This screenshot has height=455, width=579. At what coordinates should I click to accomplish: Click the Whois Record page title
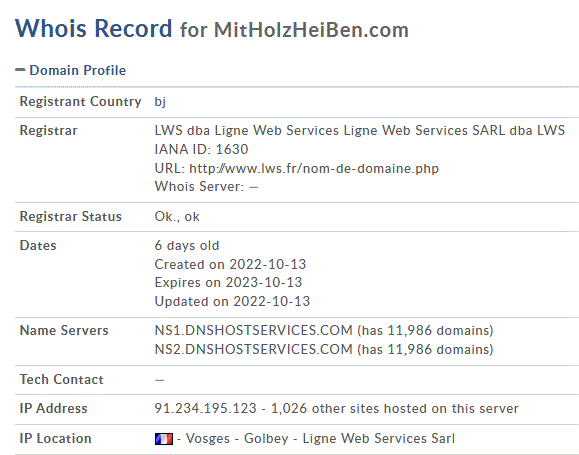[93, 28]
